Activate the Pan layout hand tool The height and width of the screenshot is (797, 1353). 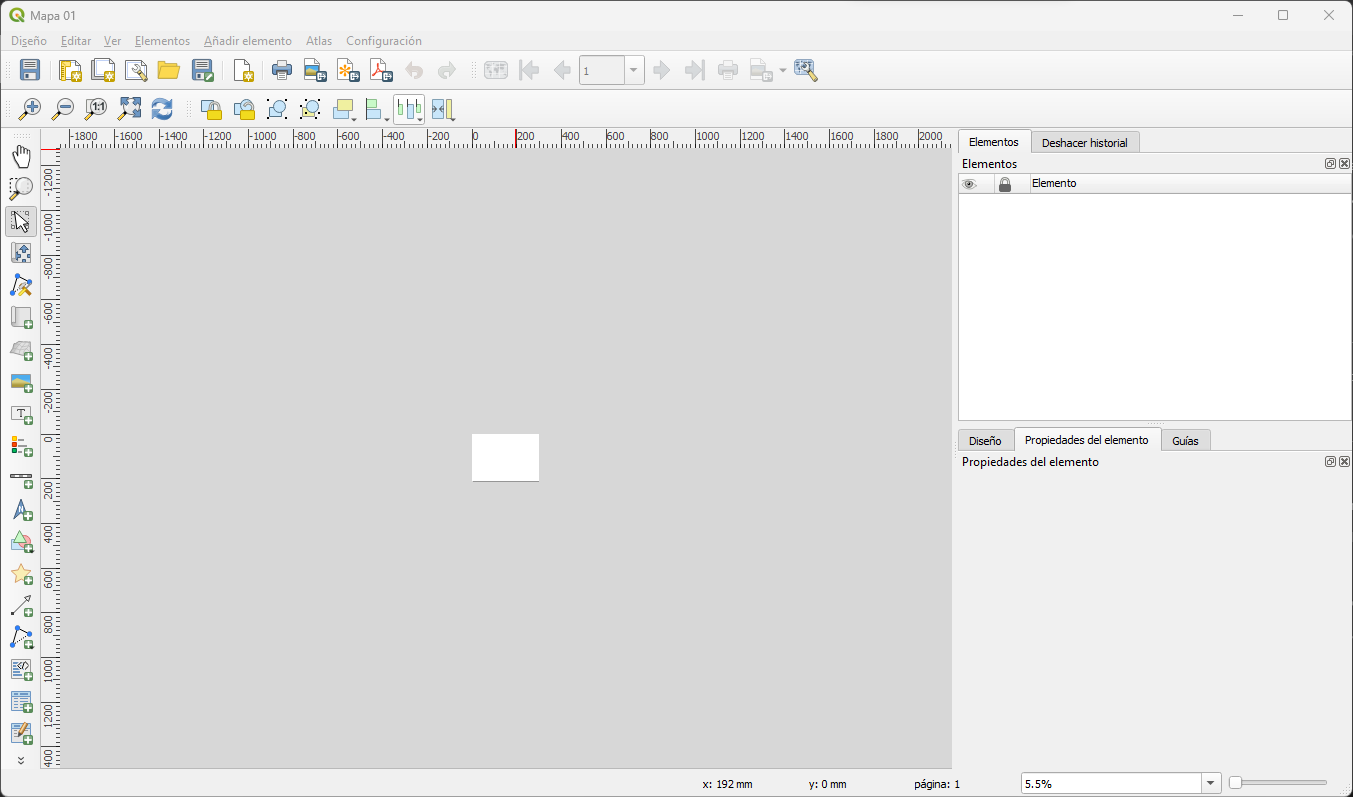coord(21,157)
